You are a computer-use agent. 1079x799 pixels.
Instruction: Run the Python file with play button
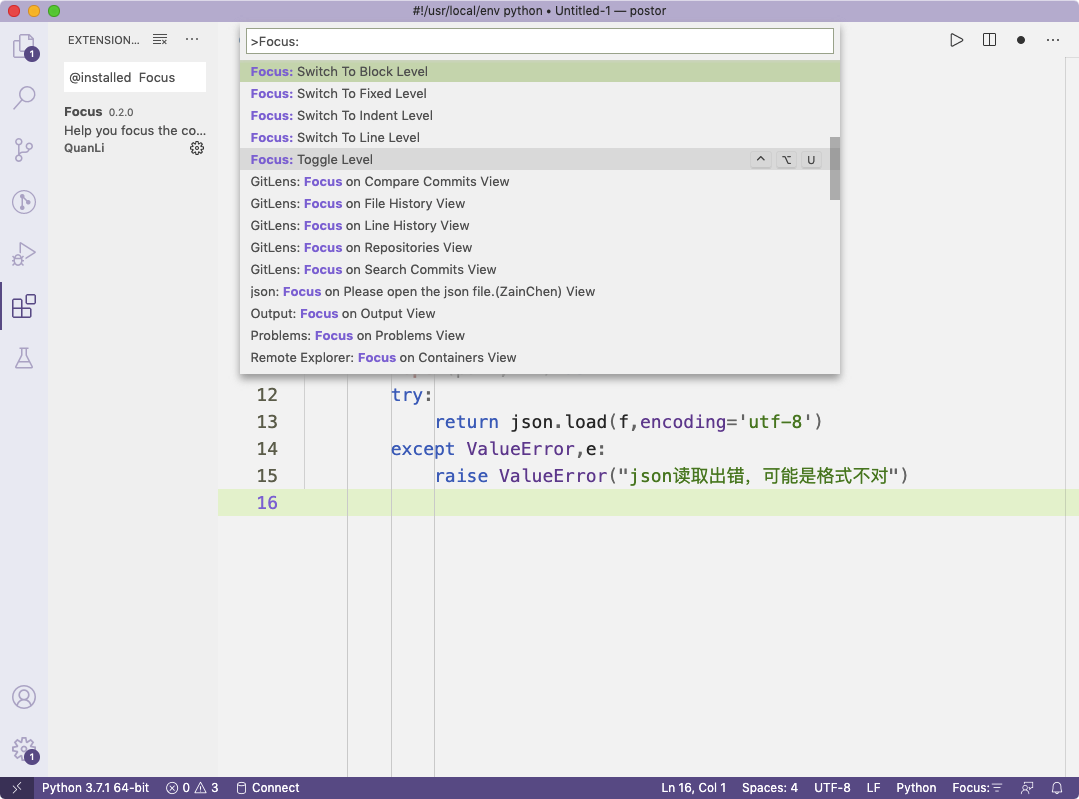pyautogui.click(x=957, y=40)
